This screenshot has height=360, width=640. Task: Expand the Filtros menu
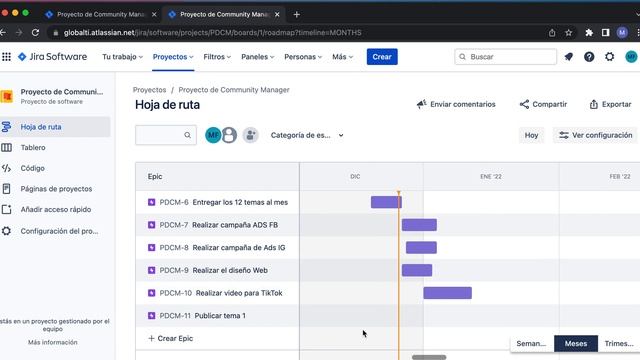(x=217, y=57)
